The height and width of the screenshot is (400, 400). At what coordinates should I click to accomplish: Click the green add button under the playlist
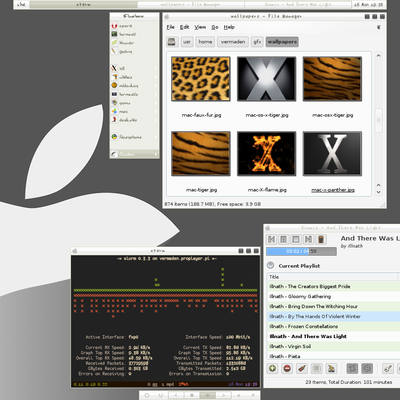[272, 368]
